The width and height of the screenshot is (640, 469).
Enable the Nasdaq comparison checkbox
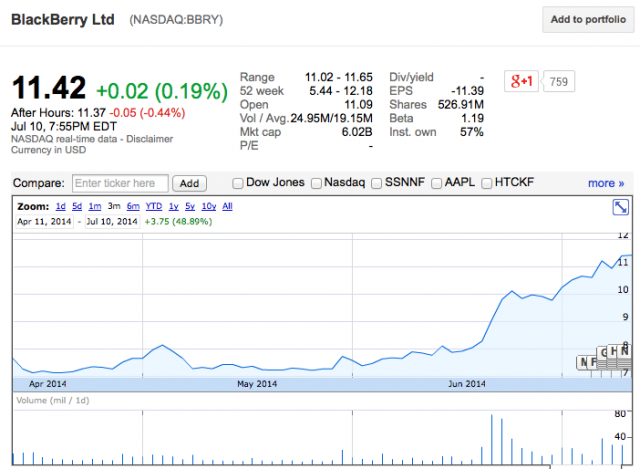(x=316, y=183)
